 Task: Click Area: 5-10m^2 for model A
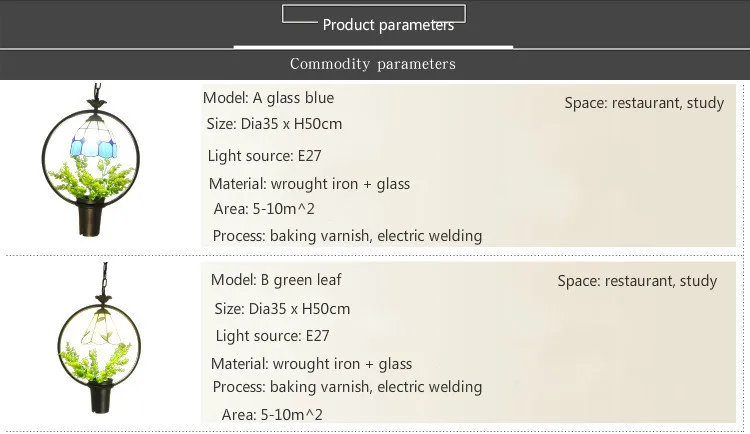(265, 209)
